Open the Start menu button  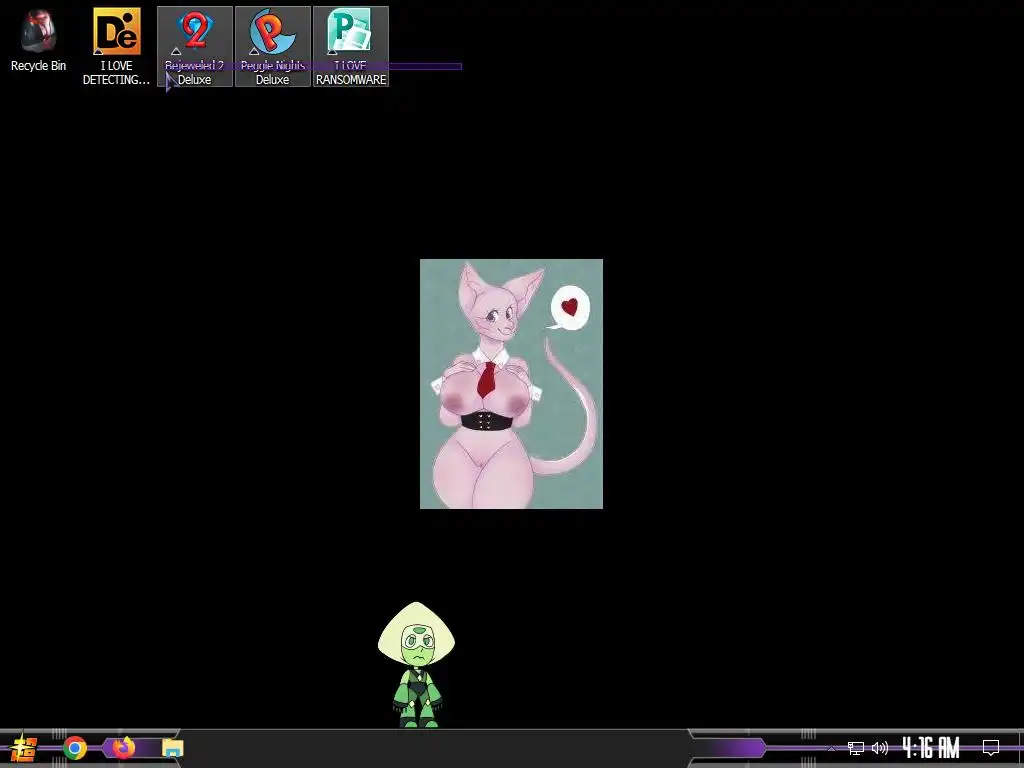click(24, 748)
